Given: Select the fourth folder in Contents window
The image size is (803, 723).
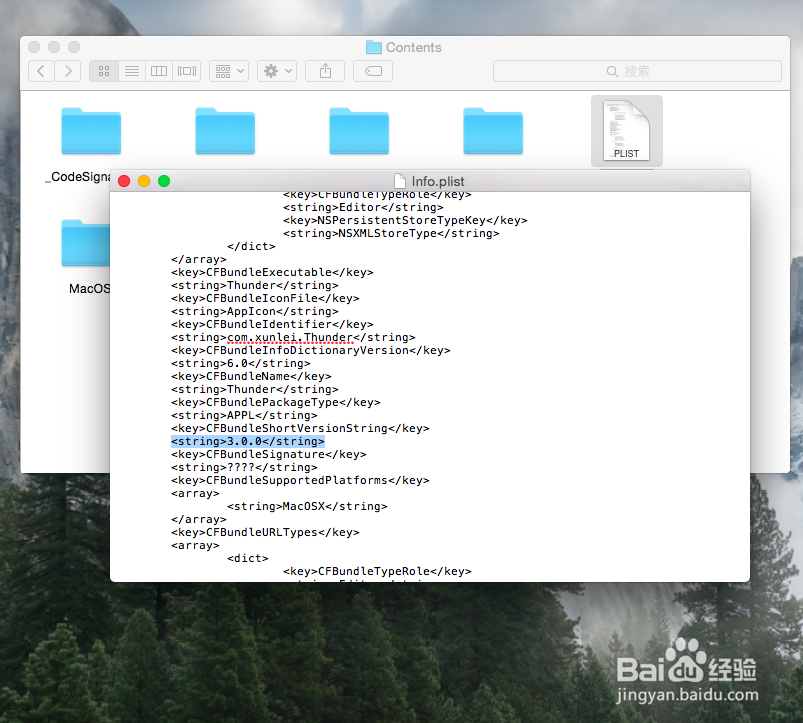Looking at the screenshot, I should pyautogui.click(x=493, y=131).
